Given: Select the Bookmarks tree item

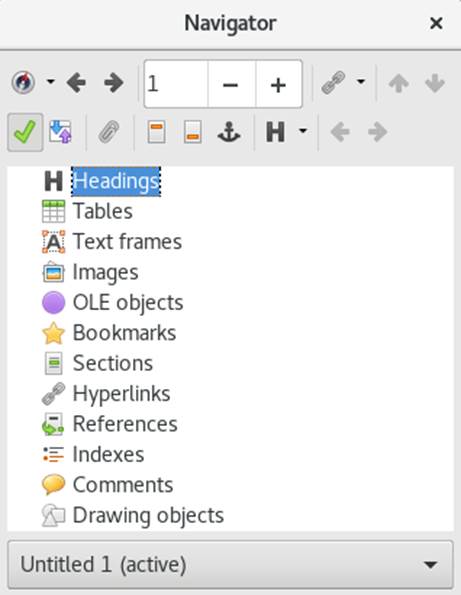Looking at the screenshot, I should [x=124, y=333].
